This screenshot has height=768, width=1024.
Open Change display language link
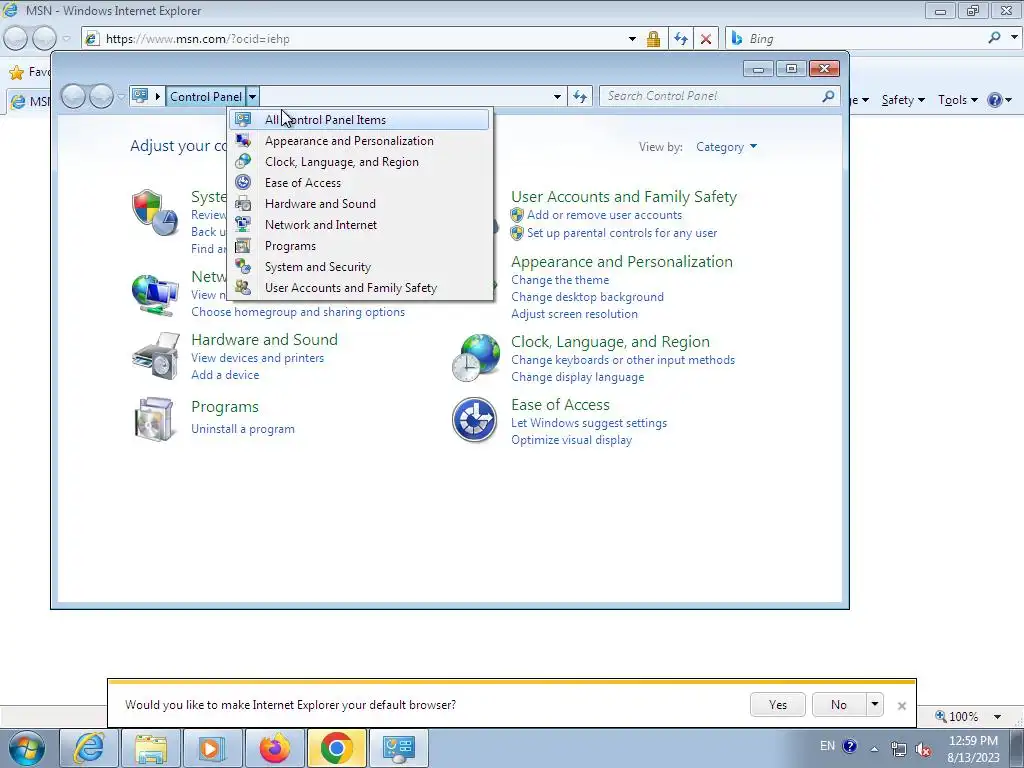click(x=578, y=377)
